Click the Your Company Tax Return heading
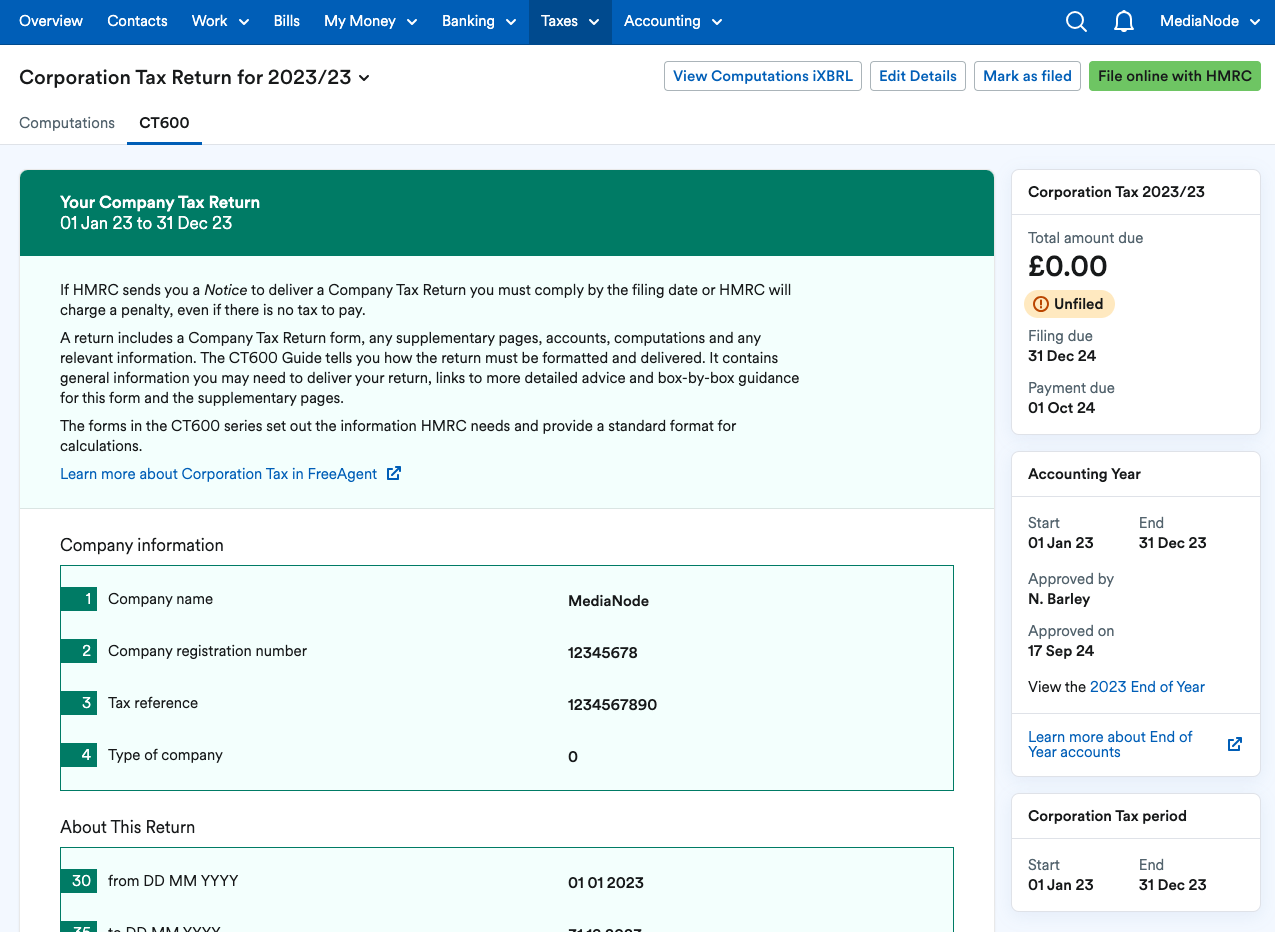 (160, 202)
